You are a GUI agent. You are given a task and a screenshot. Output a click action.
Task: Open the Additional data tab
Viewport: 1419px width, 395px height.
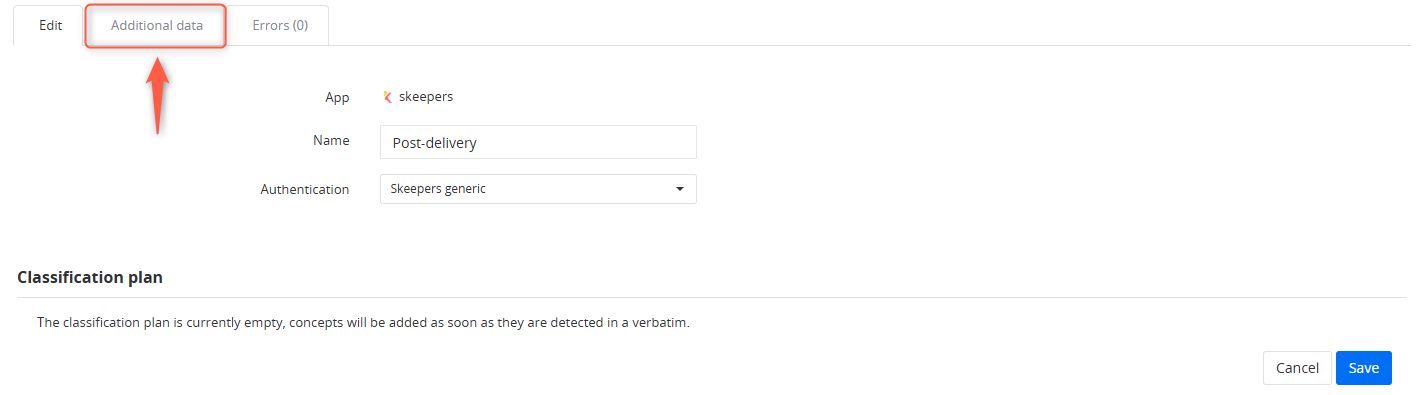click(x=157, y=26)
